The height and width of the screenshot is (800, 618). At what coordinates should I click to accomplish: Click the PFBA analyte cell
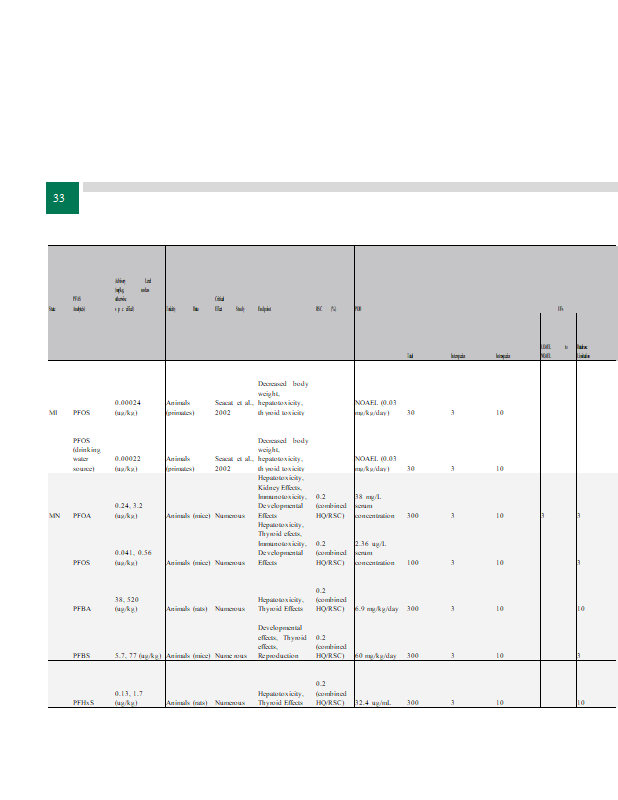84,608
